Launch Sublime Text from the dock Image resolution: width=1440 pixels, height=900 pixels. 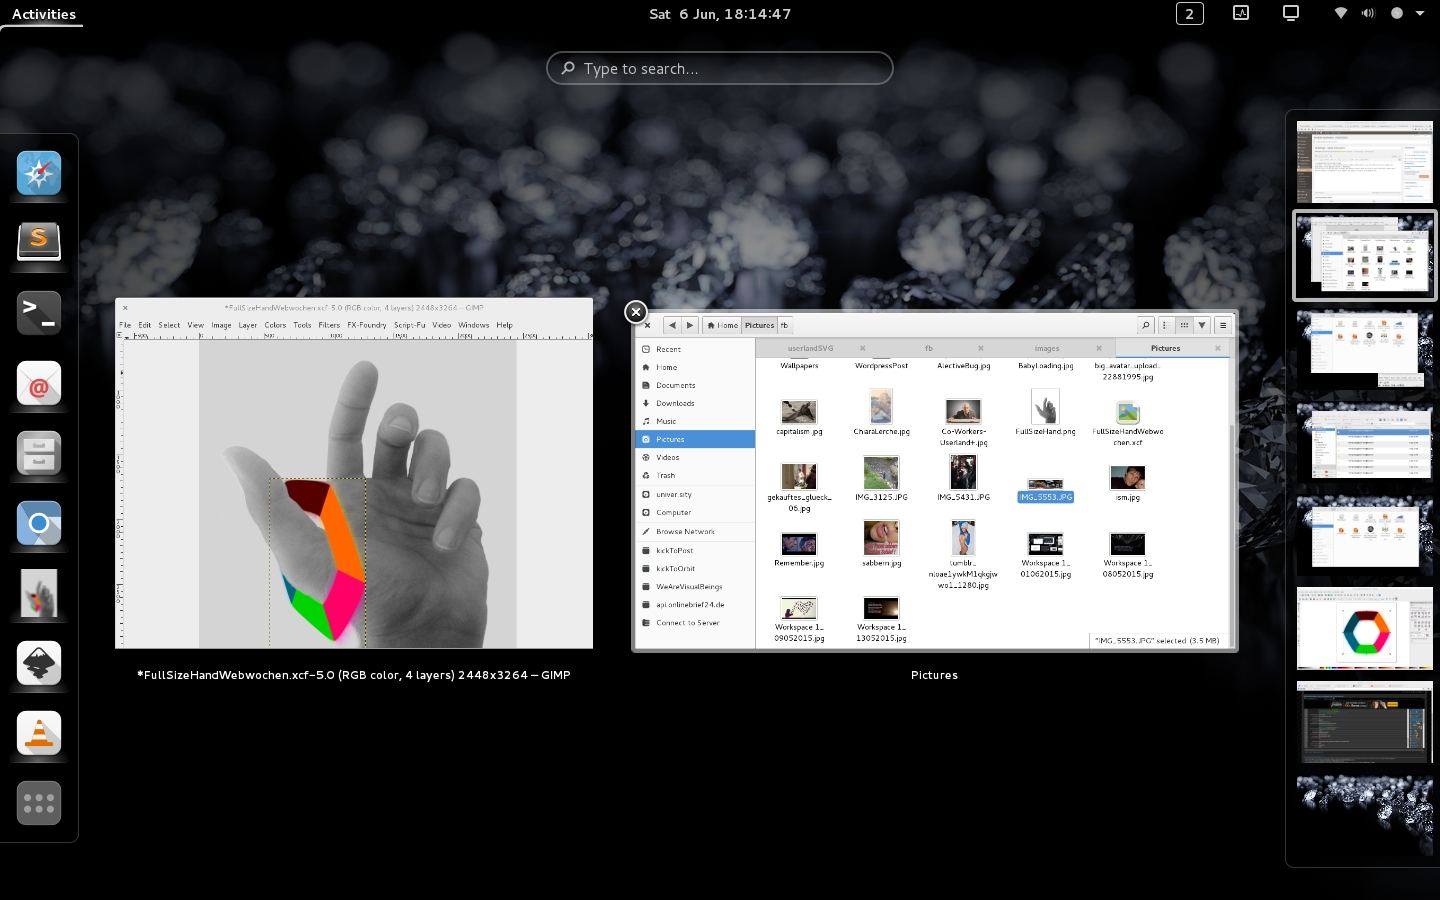point(39,242)
